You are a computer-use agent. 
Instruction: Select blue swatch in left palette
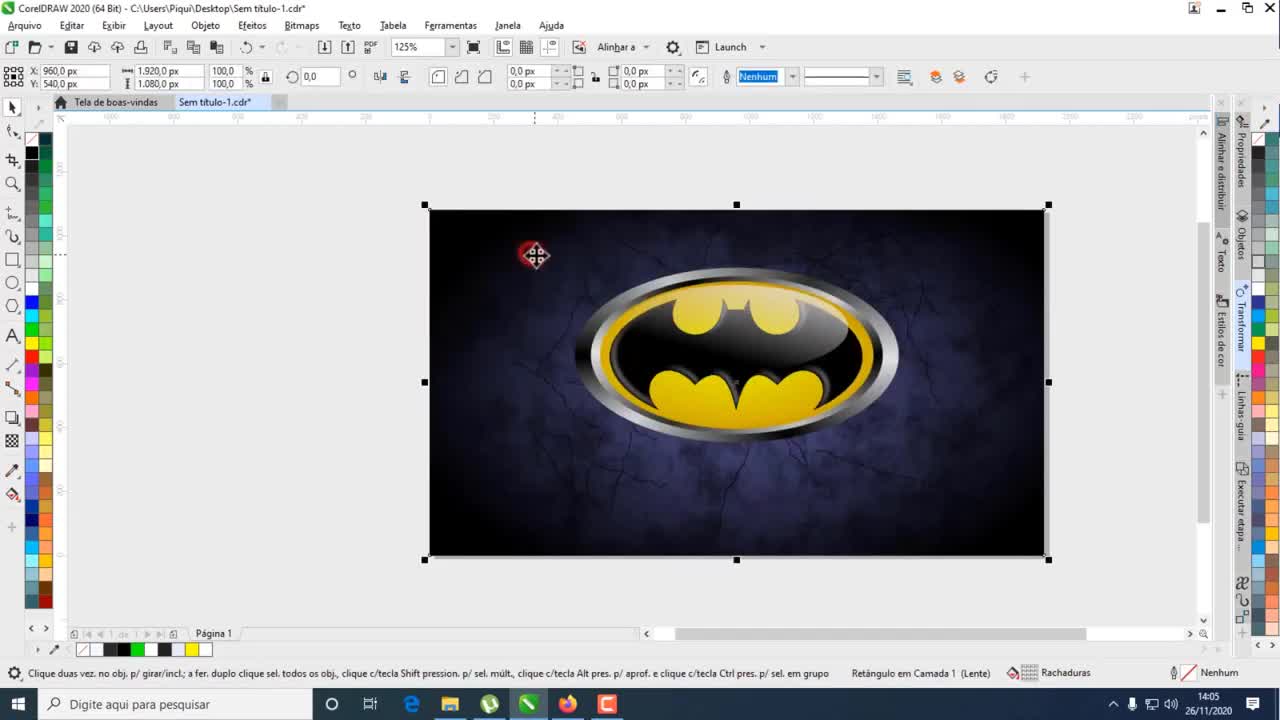point(32,302)
